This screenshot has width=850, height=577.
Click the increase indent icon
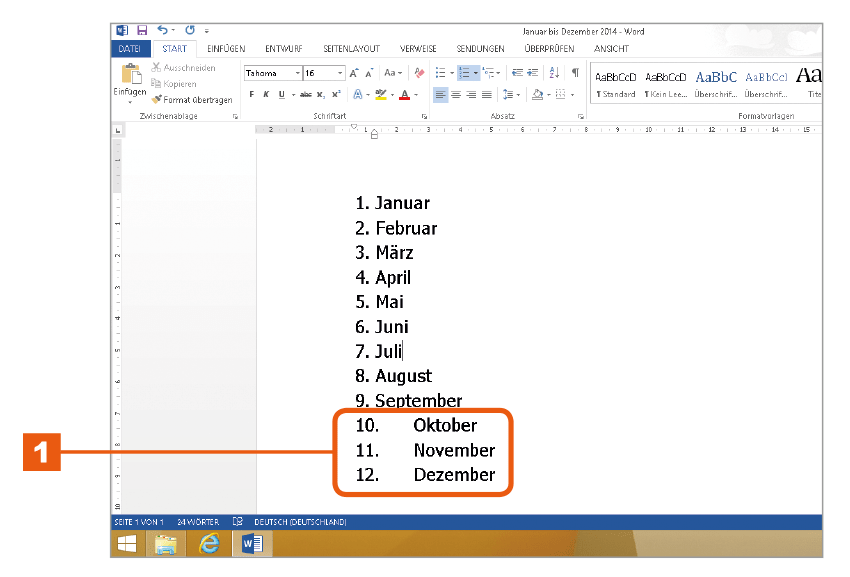pyautogui.click(x=533, y=73)
